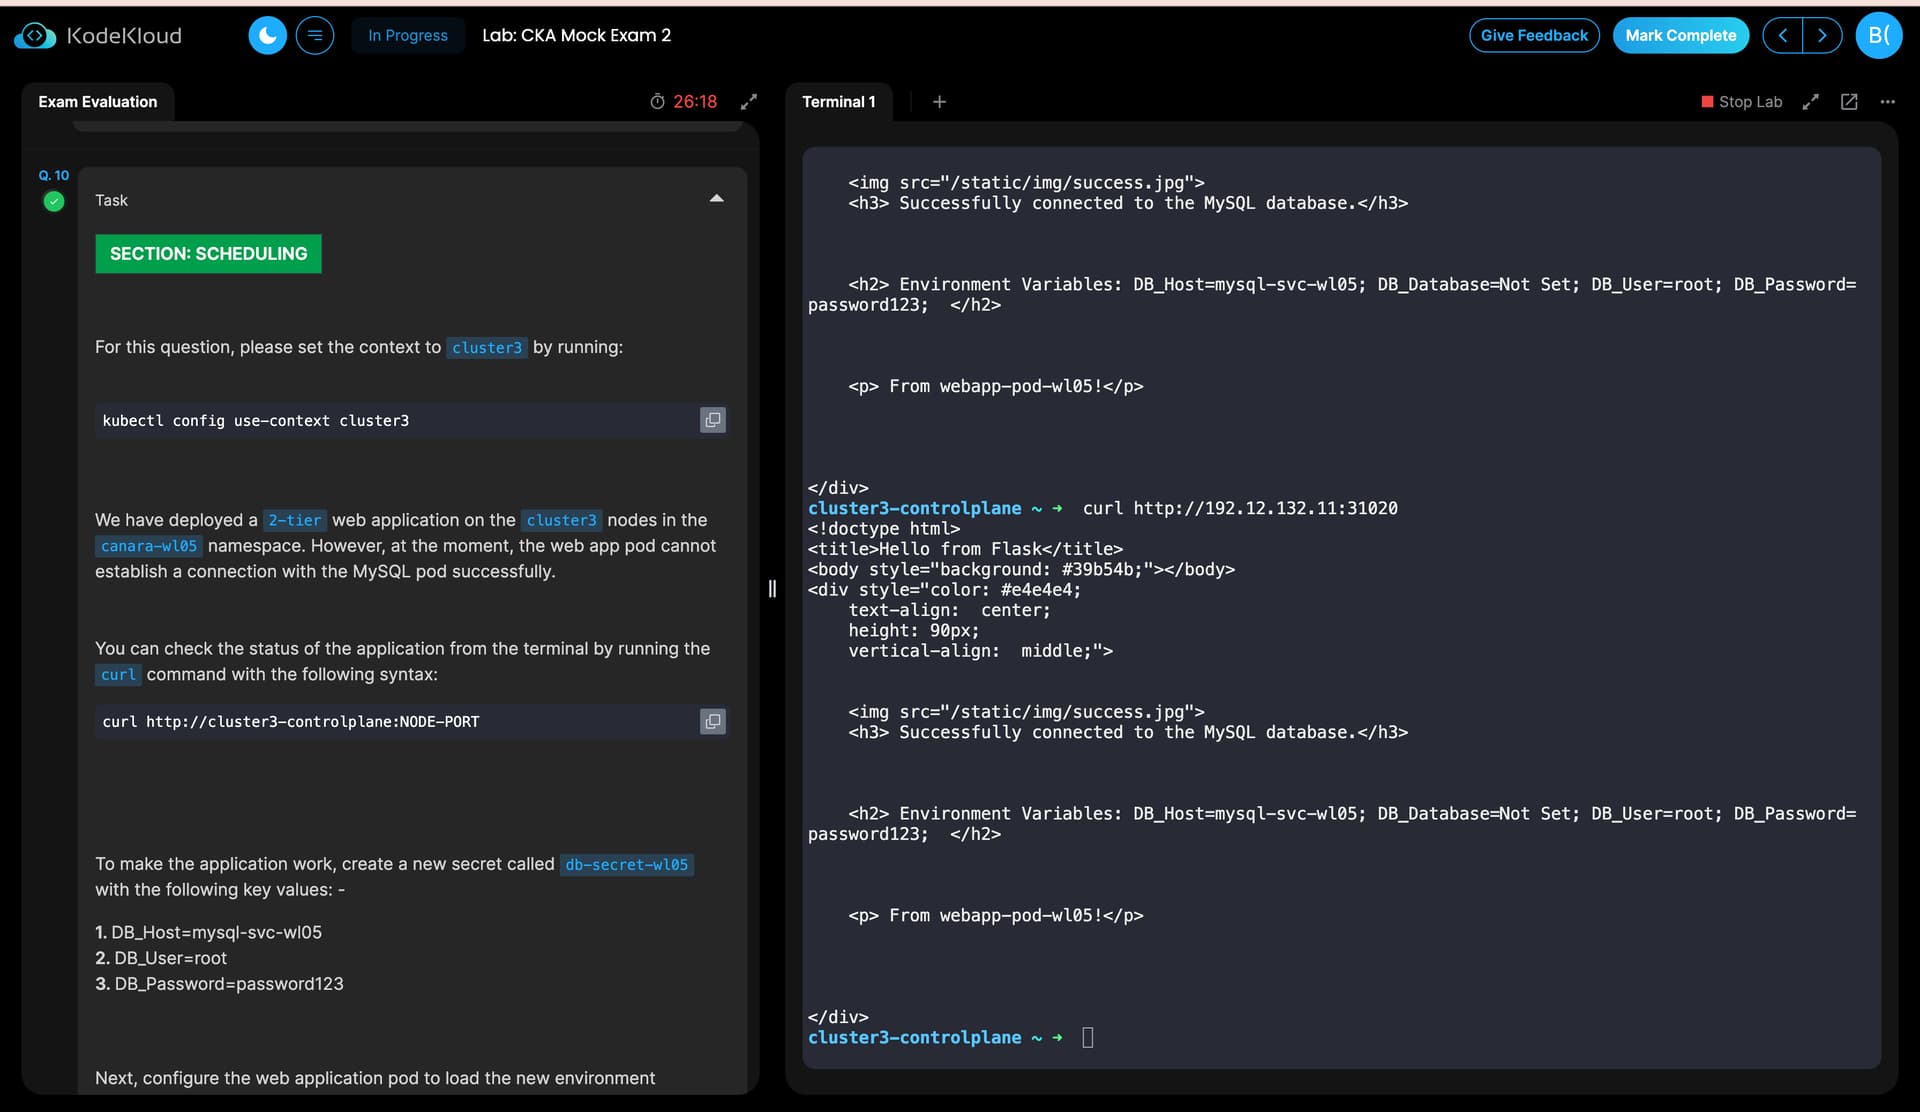Viewport: 1920px width, 1112px height.
Task: Toggle dark mode moon button
Action: (267, 36)
